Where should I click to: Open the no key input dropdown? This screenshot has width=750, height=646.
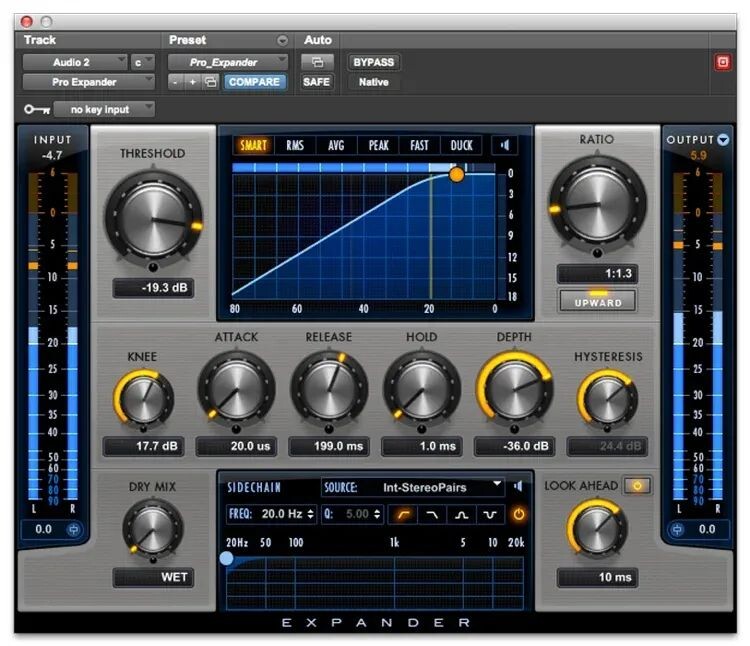tap(104, 109)
